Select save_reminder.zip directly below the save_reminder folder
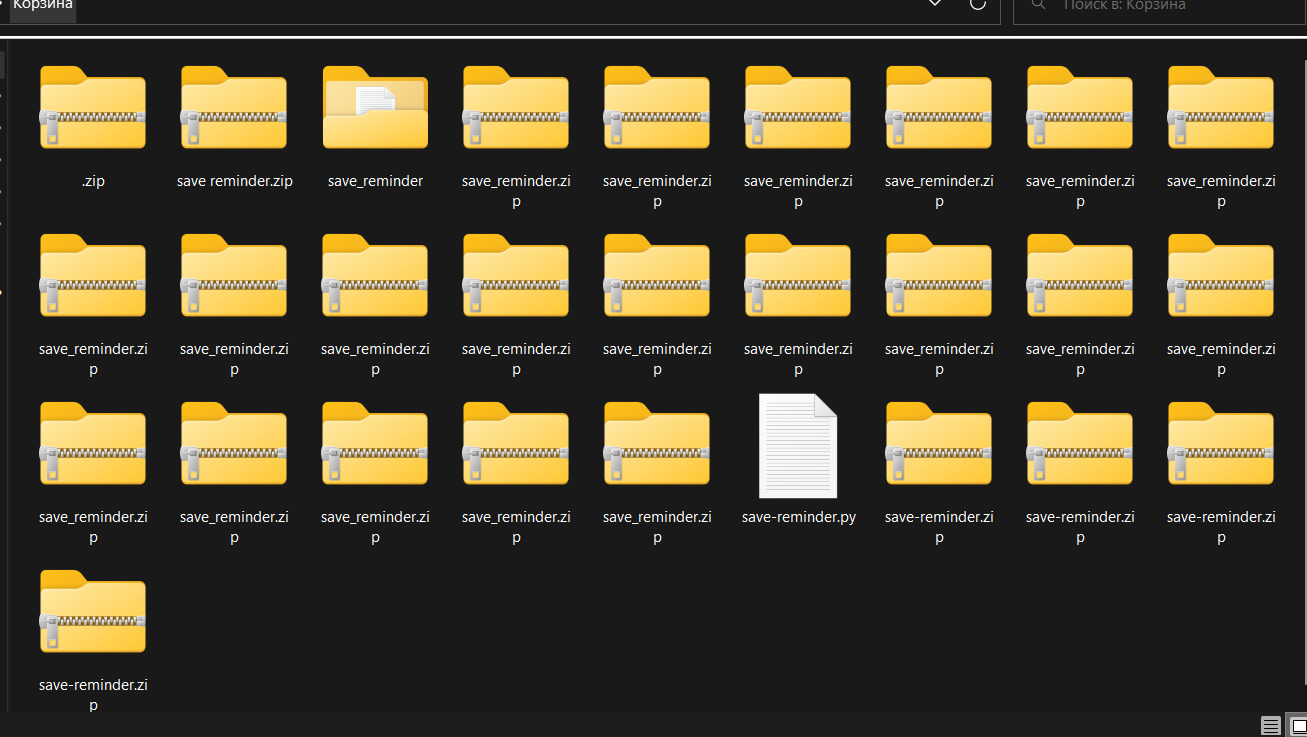The height and width of the screenshot is (737, 1307). [x=375, y=277]
